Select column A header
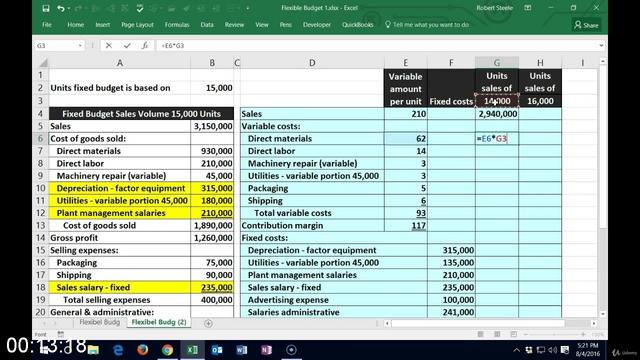This screenshot has height=360, width=640. tap(120, 63)
